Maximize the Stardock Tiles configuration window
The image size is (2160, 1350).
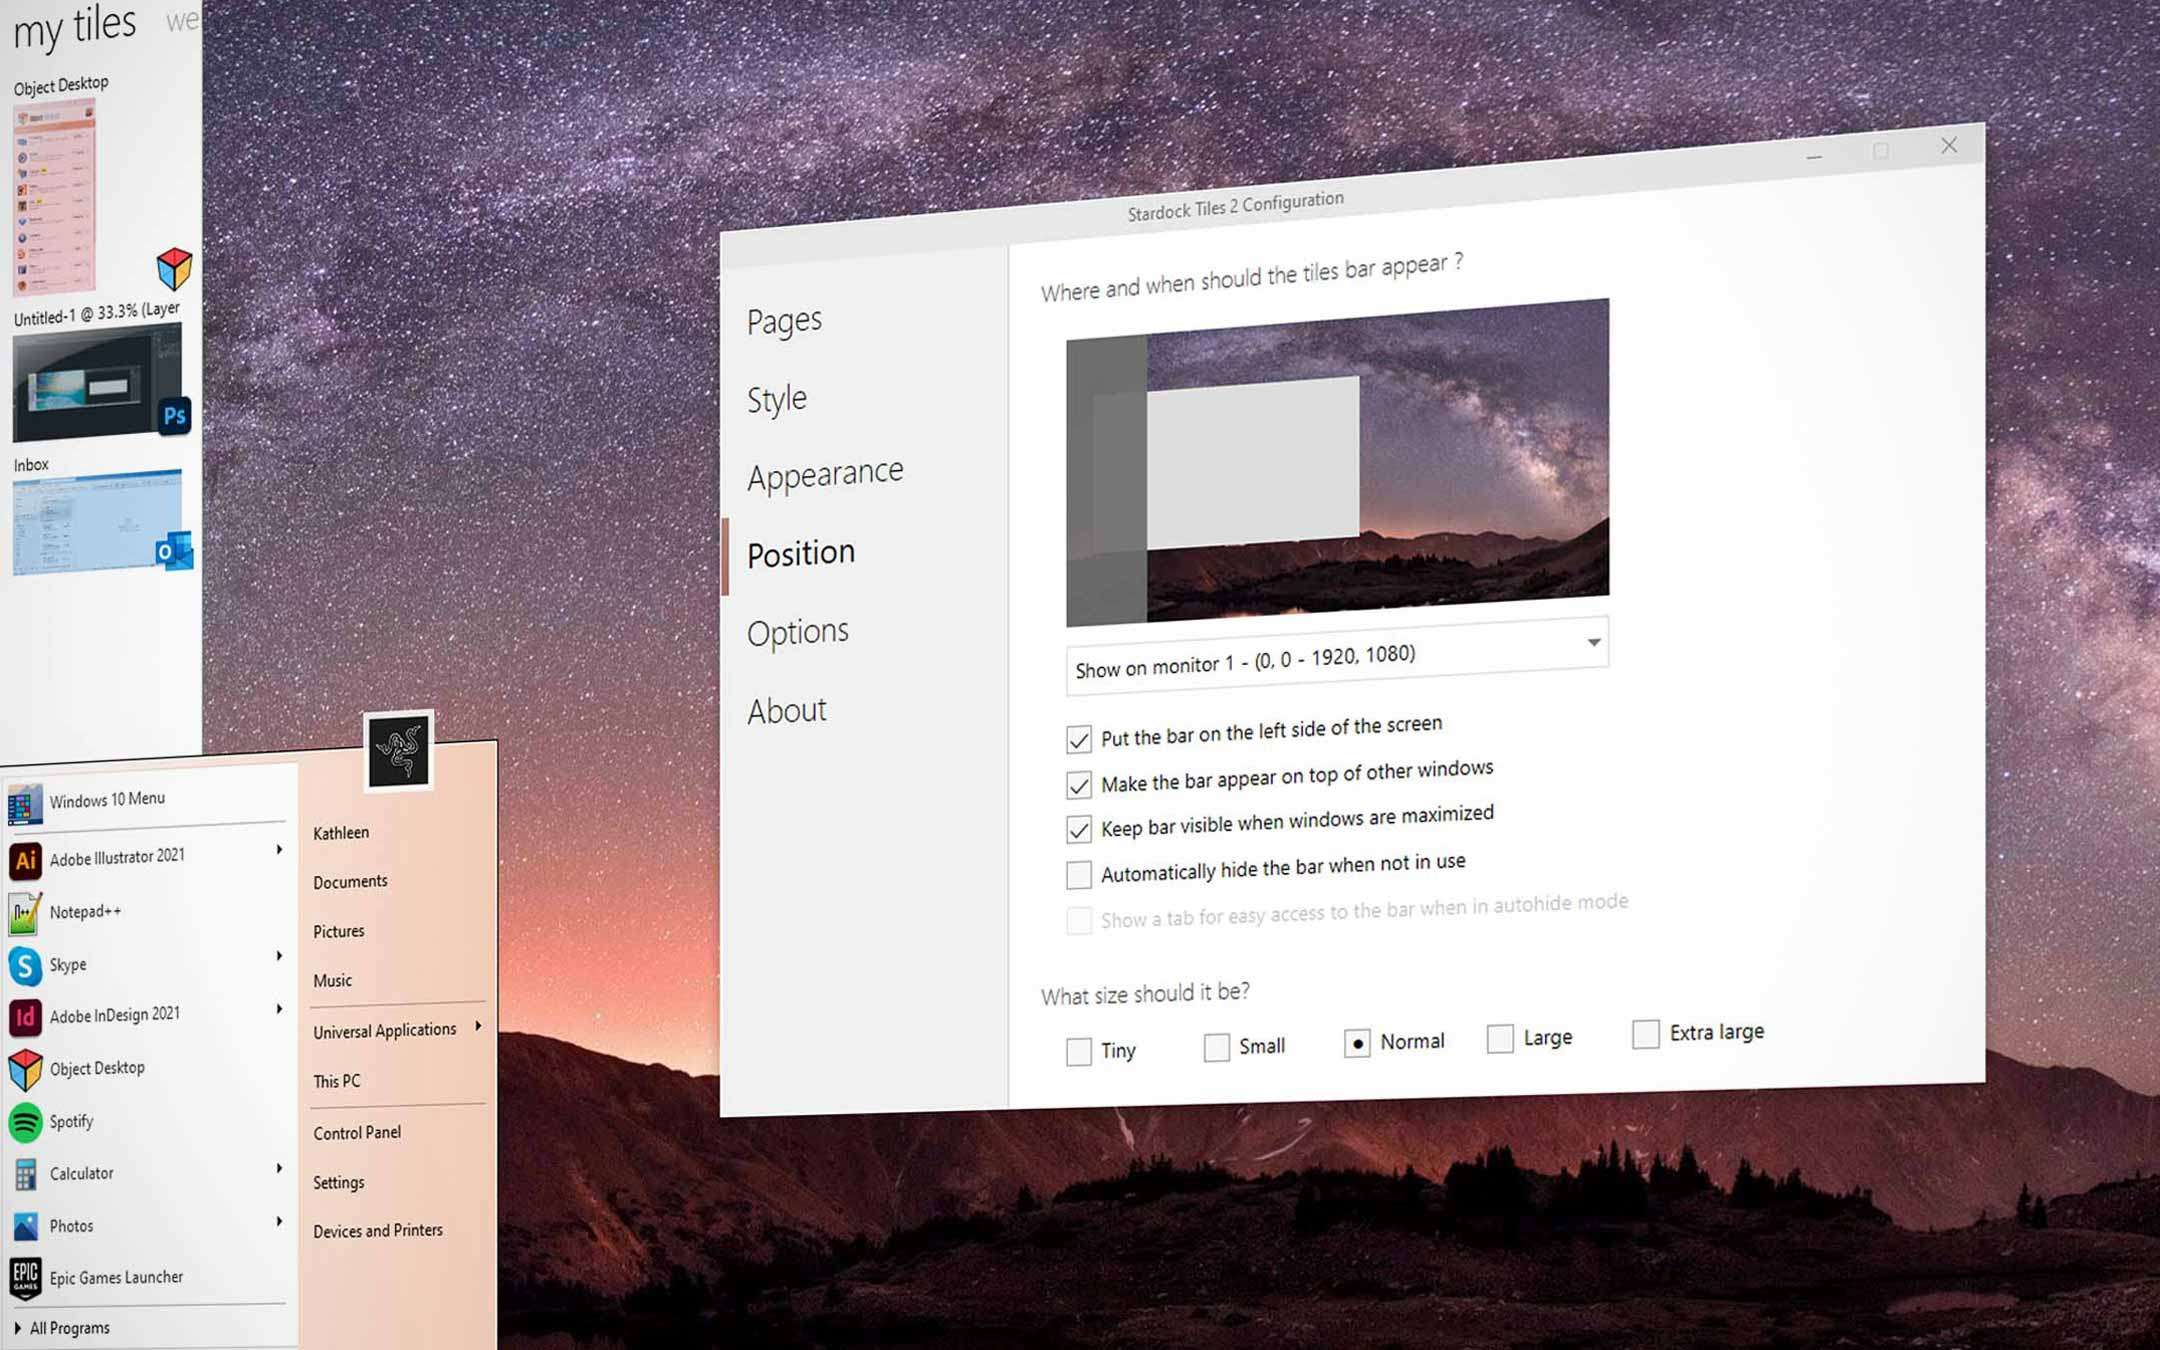click(1880, 150)
